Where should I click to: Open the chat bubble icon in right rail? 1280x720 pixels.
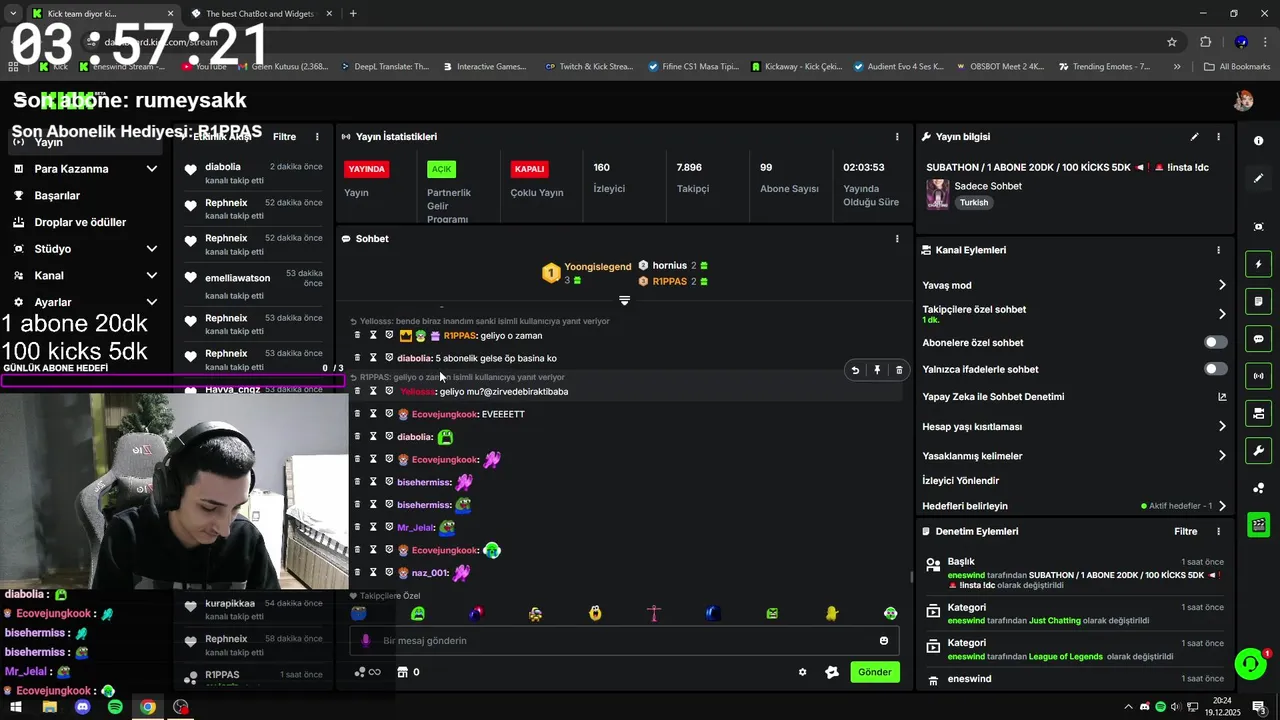click(x=1259, y=339)
